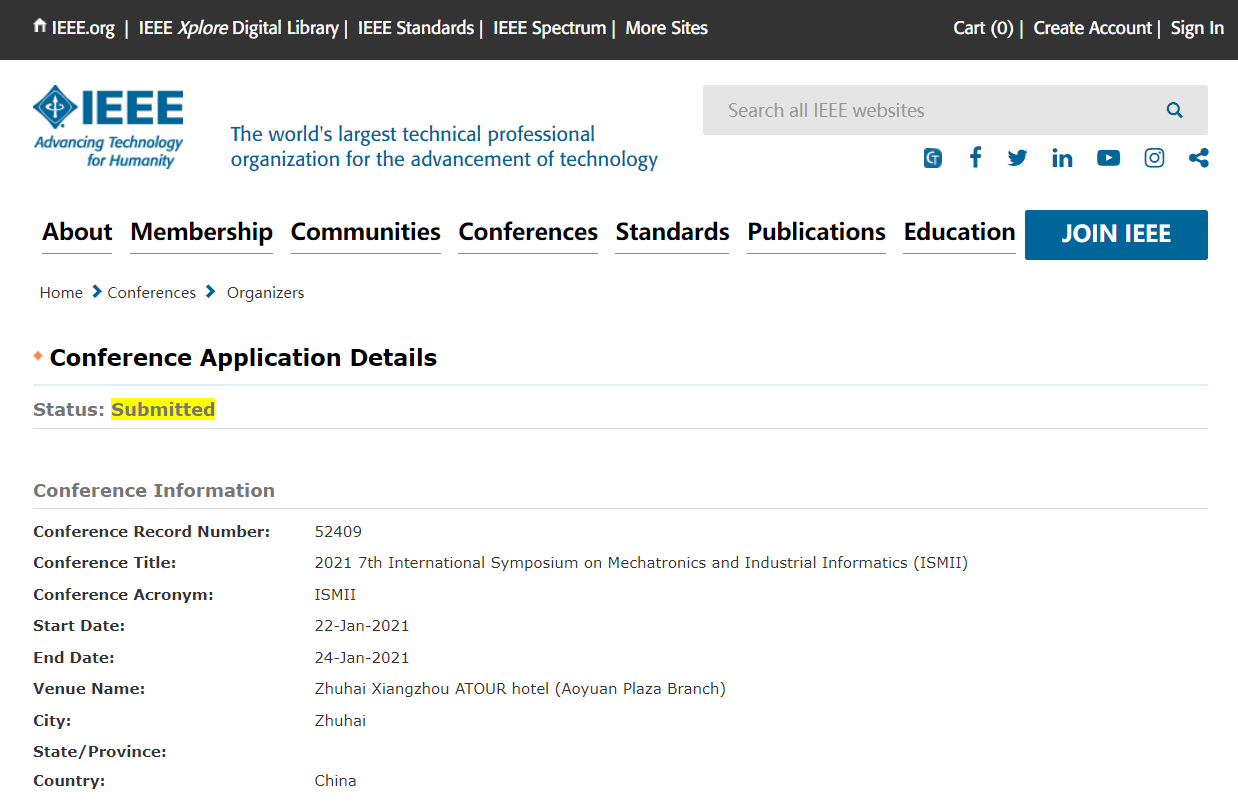The height and width of the screenshot is (812, 1238).
Task: Open IEEE Collabratec social icon
Action: click(x=932, y=158)
